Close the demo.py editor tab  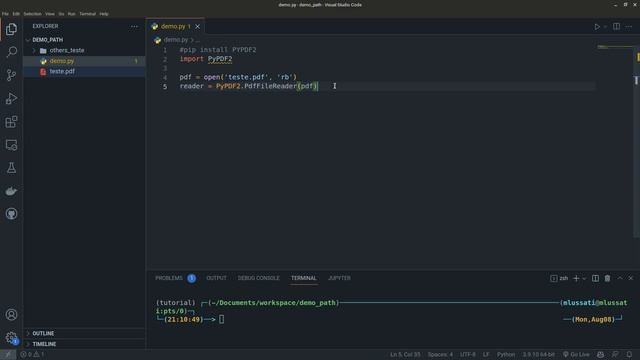pyautogui.click(x=198, y=27)
